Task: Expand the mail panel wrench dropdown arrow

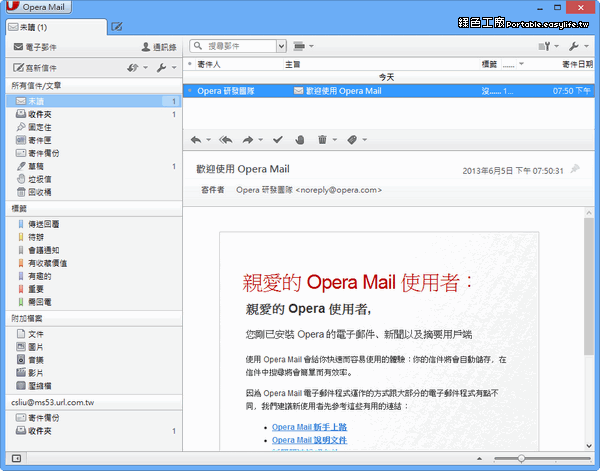Action: pyautogui.click(x=174, y=68)
